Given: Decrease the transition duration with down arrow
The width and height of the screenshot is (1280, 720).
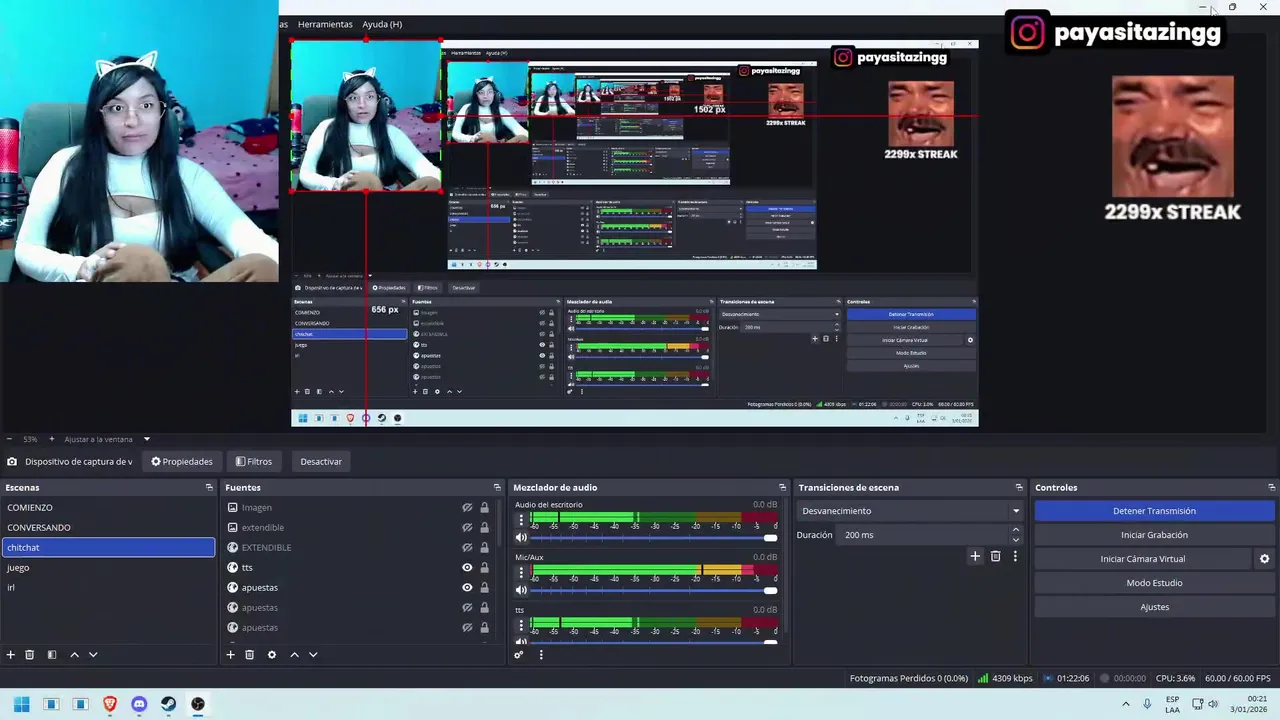Looking at the screenshot, I should coord(1016,540).
